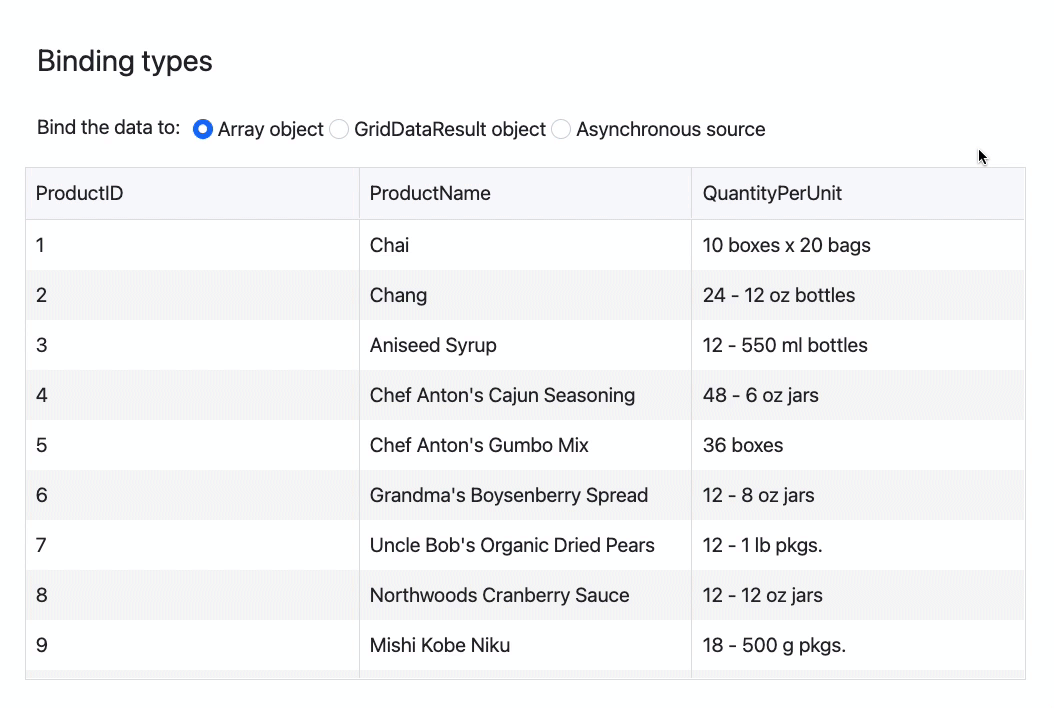Select the Chai product name cell
The image size is (1054, 708).
click(x=390, y=245)
